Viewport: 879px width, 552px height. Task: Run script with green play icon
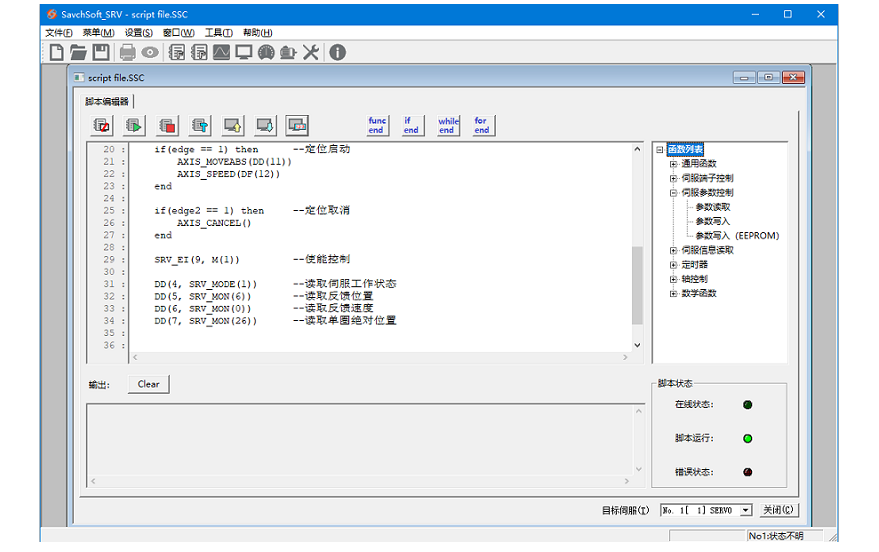coord(134,125)
